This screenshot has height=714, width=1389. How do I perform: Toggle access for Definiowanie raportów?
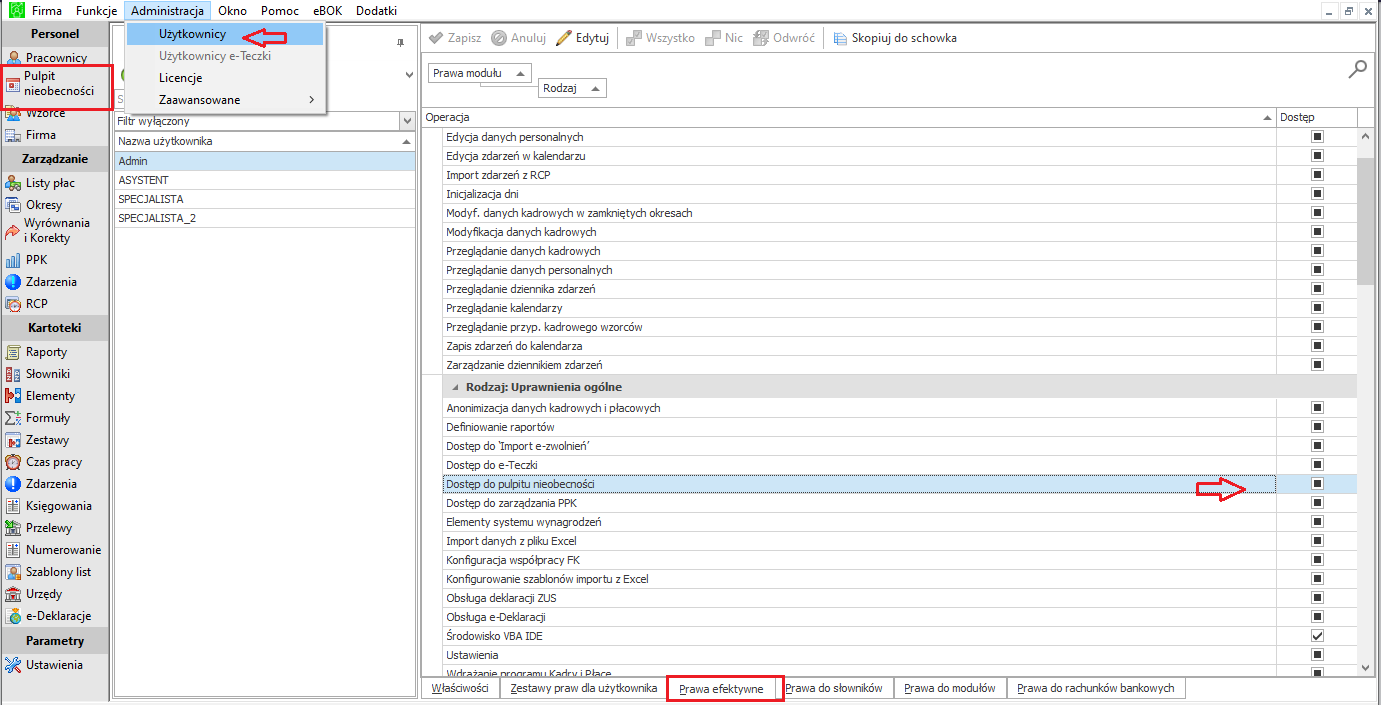click(x=1317, y=427)
